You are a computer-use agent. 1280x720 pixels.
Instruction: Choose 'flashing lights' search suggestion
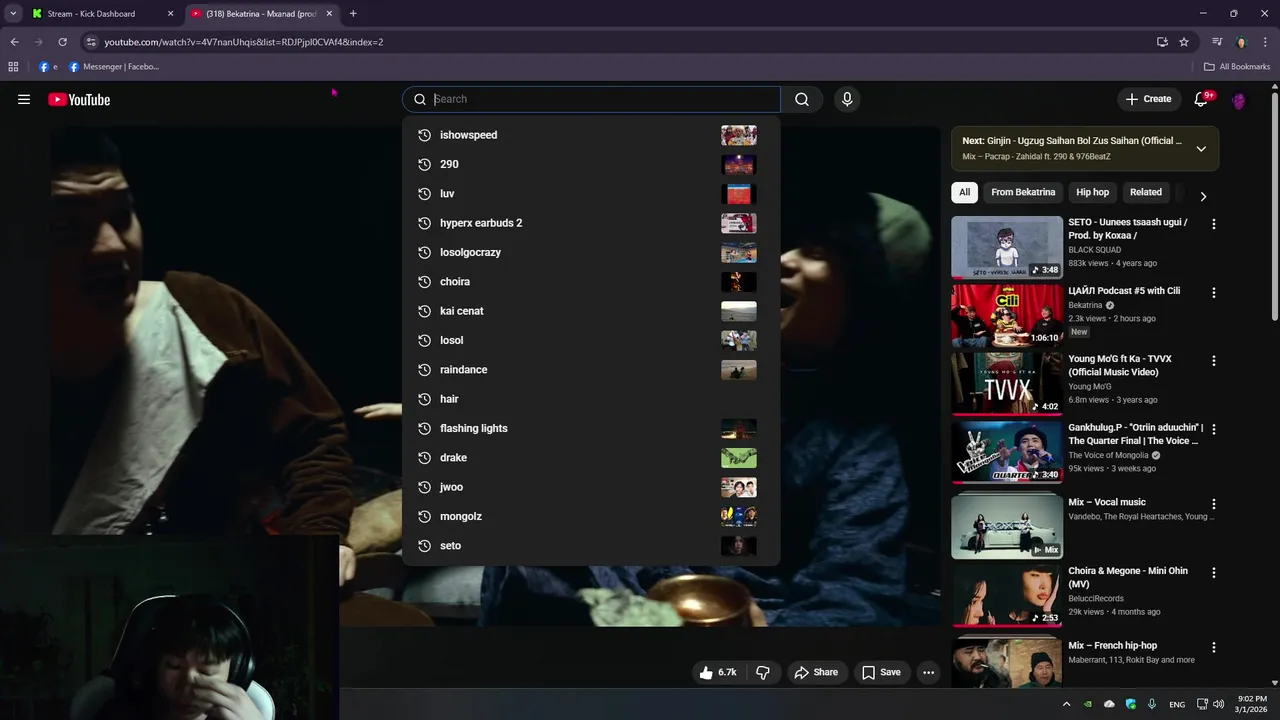pos(591,428)
